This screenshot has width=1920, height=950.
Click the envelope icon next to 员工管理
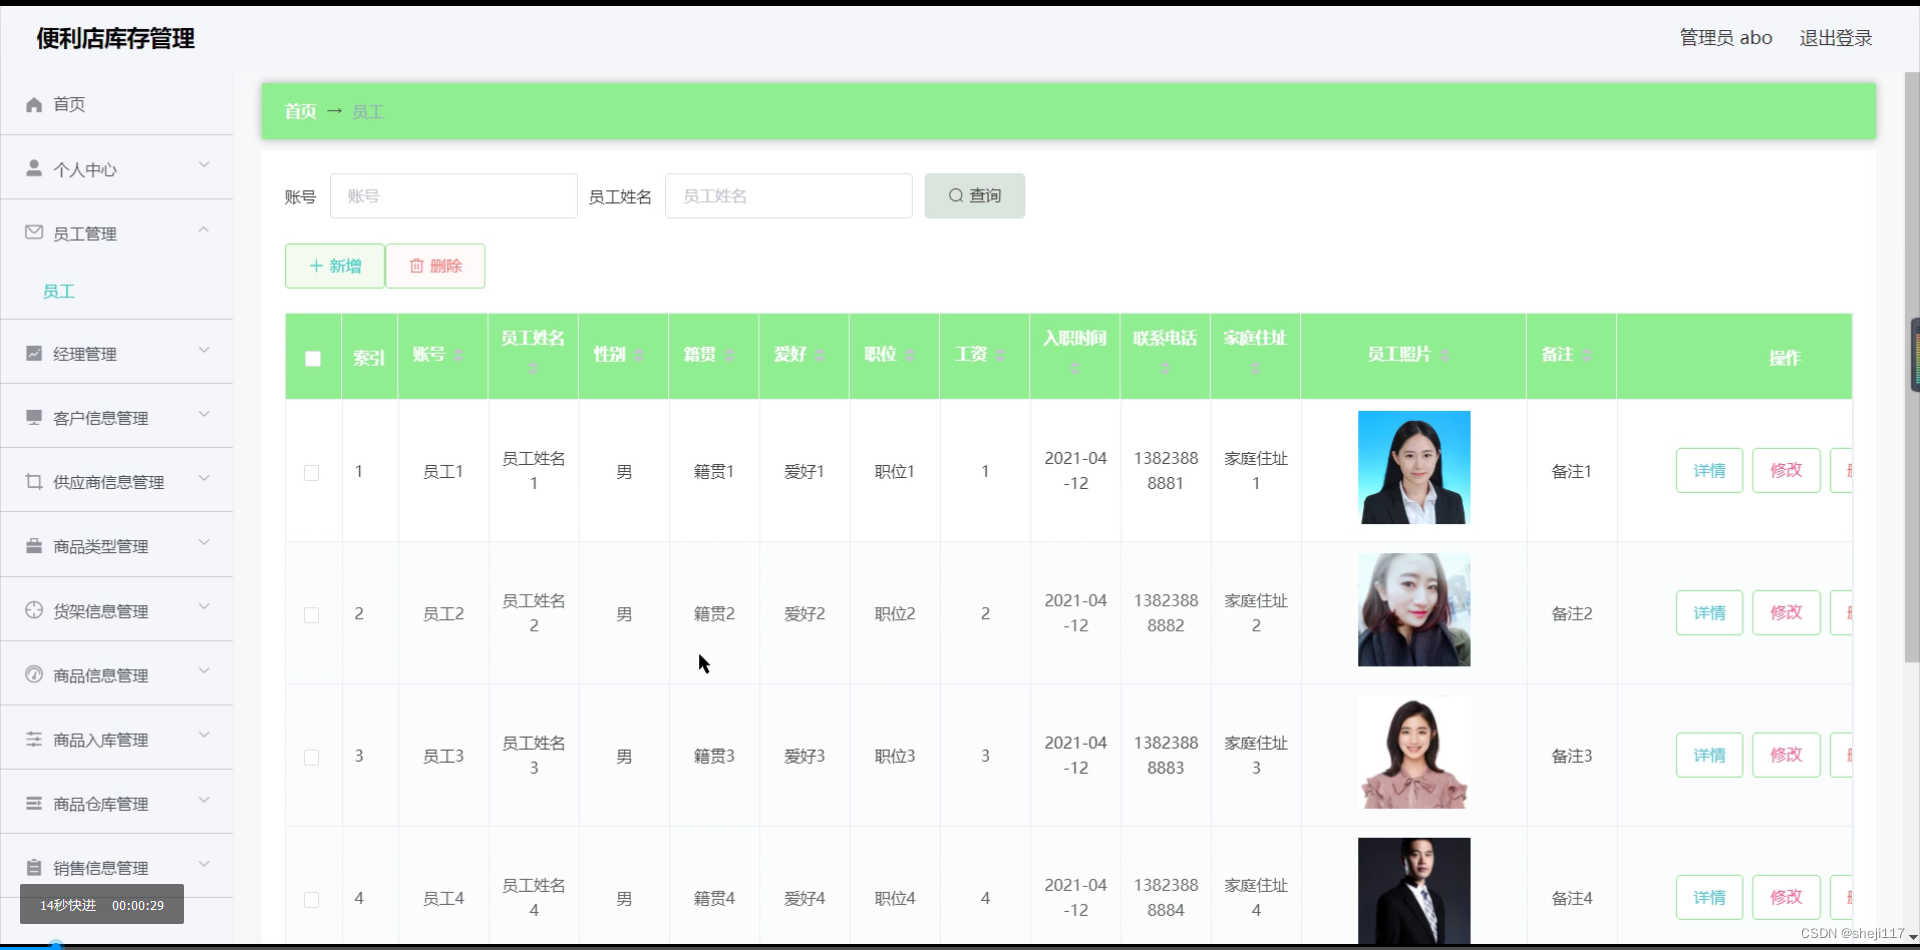click(33, 232)
